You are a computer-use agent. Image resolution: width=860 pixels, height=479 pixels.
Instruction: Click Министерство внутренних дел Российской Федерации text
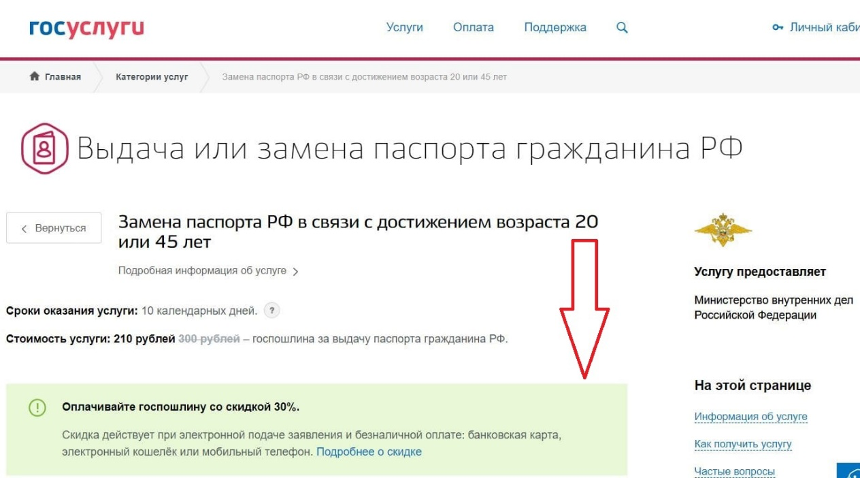click(773, 307)
